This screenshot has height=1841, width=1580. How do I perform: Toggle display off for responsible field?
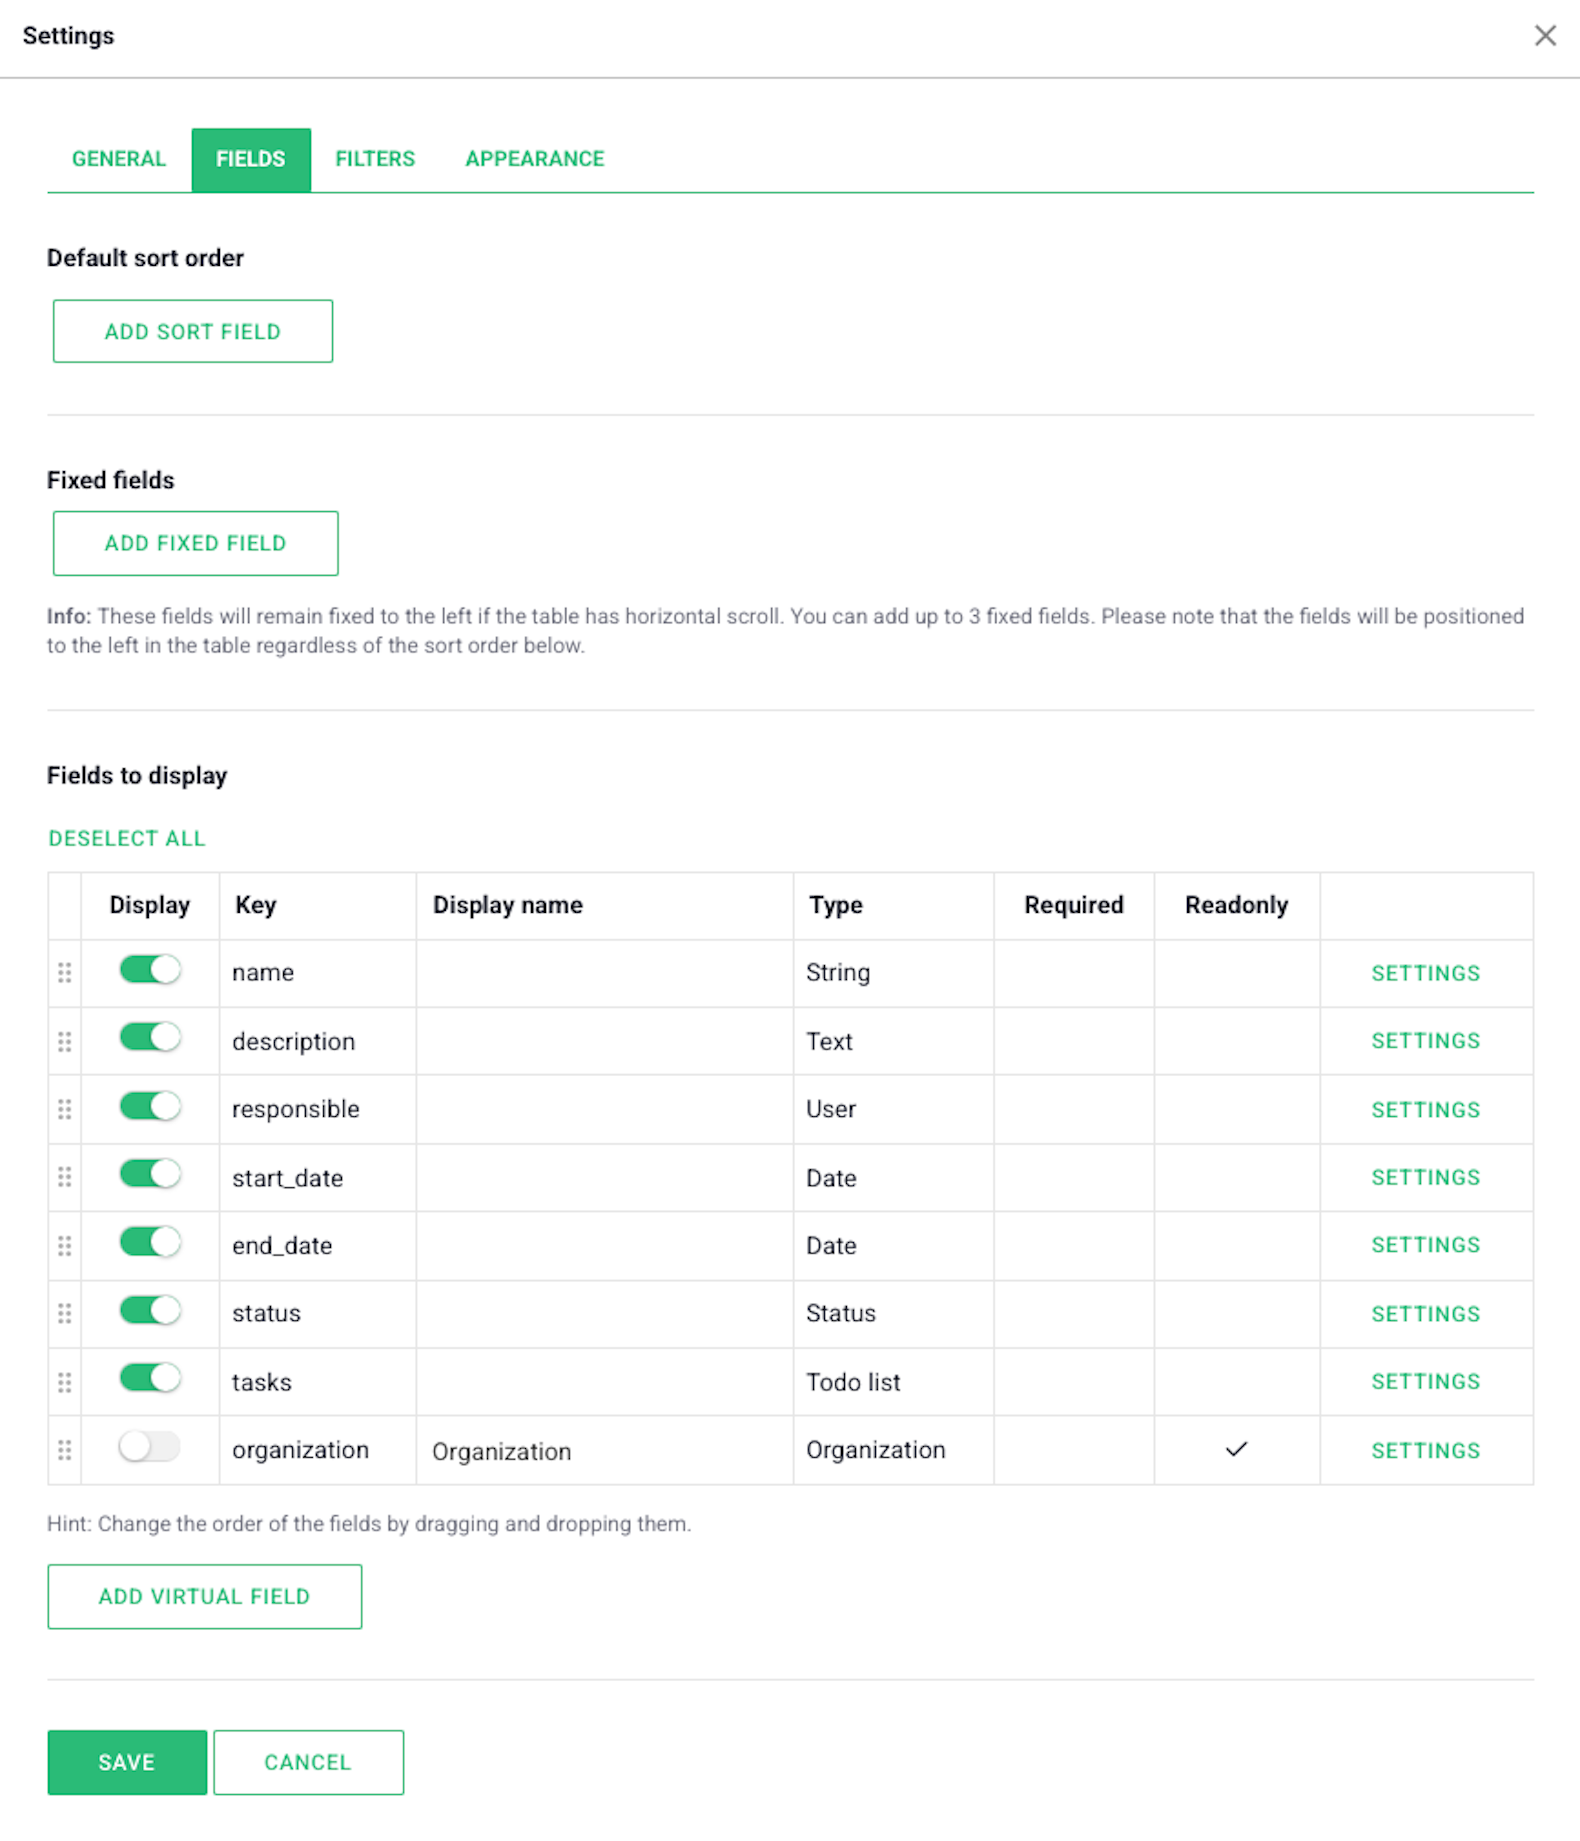150,1106
